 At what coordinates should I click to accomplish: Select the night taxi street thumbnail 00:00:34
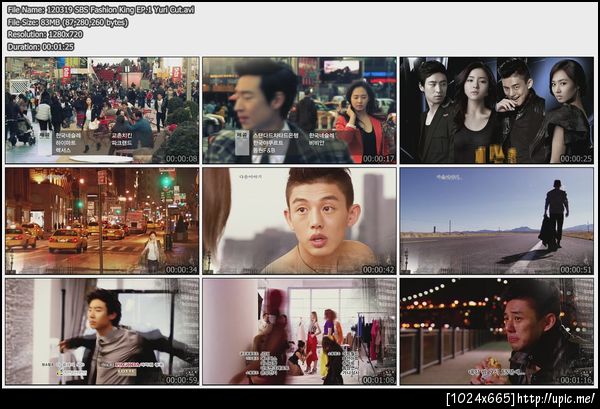pos(102,221)
